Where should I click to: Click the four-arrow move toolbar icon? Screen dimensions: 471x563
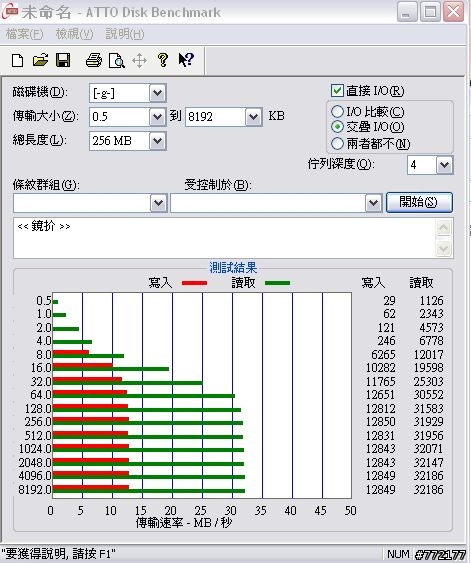point(139,60)
